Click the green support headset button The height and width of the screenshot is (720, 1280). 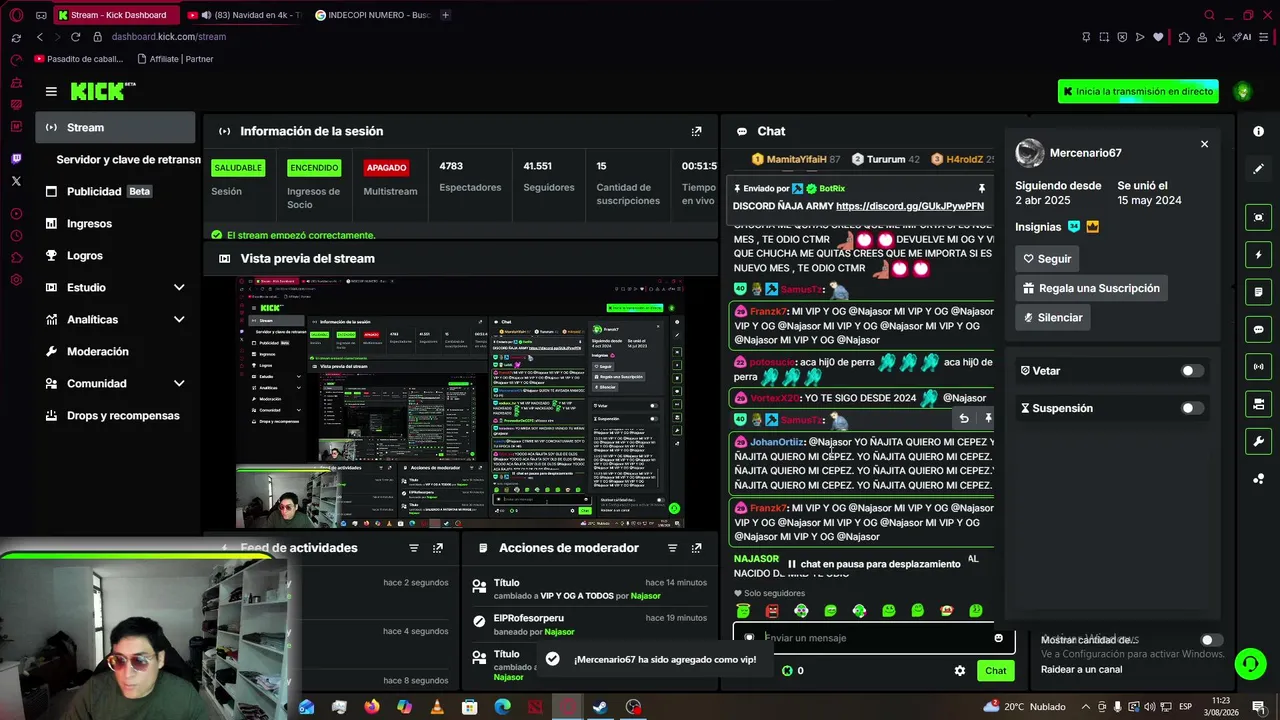tap(1249, 663)
